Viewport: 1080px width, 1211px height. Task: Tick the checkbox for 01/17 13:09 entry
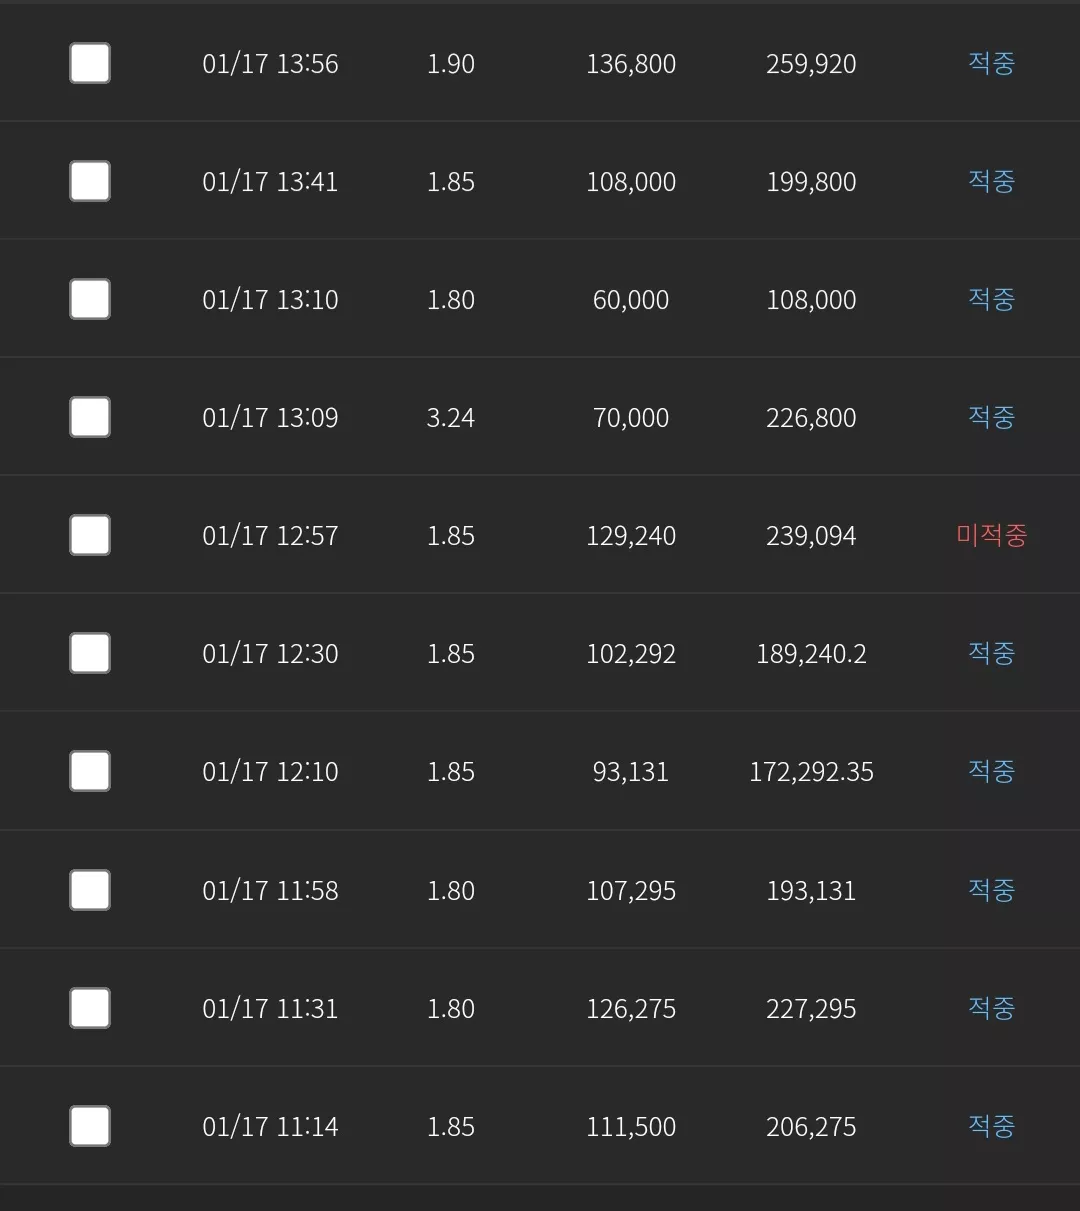point(90,417)
